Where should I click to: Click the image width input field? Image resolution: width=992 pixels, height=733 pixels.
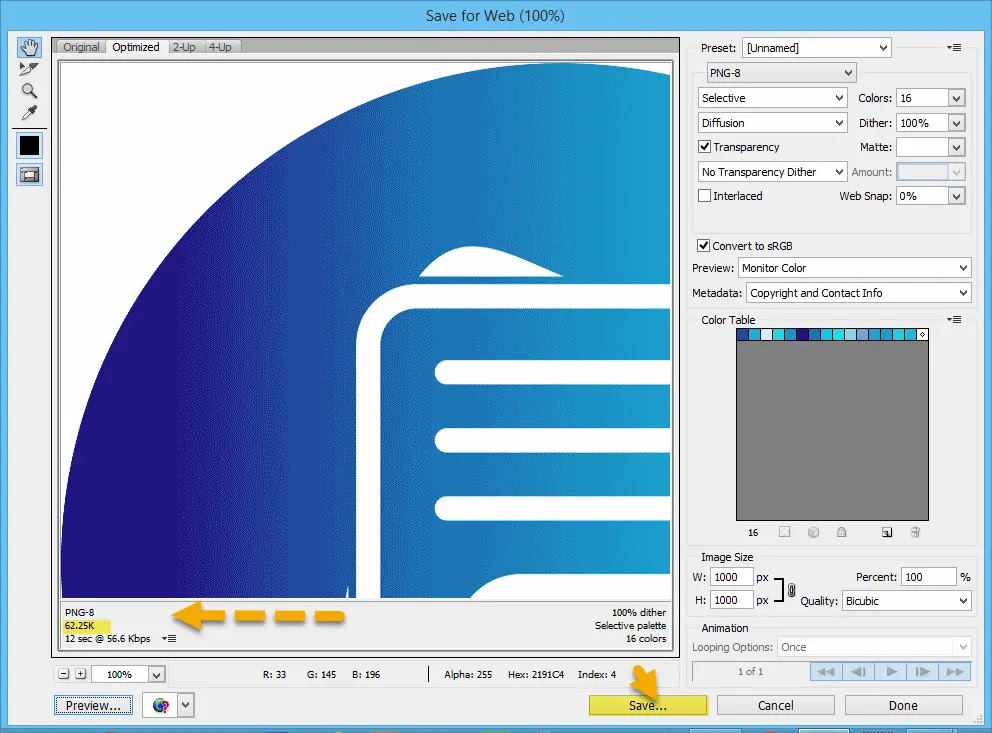point(732,576)
